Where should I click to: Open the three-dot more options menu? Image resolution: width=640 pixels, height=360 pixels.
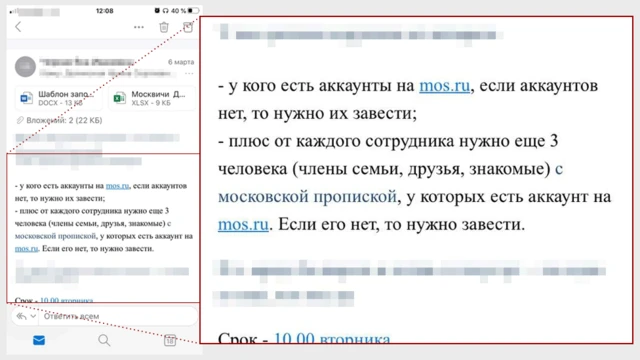[x=139, y=27]
